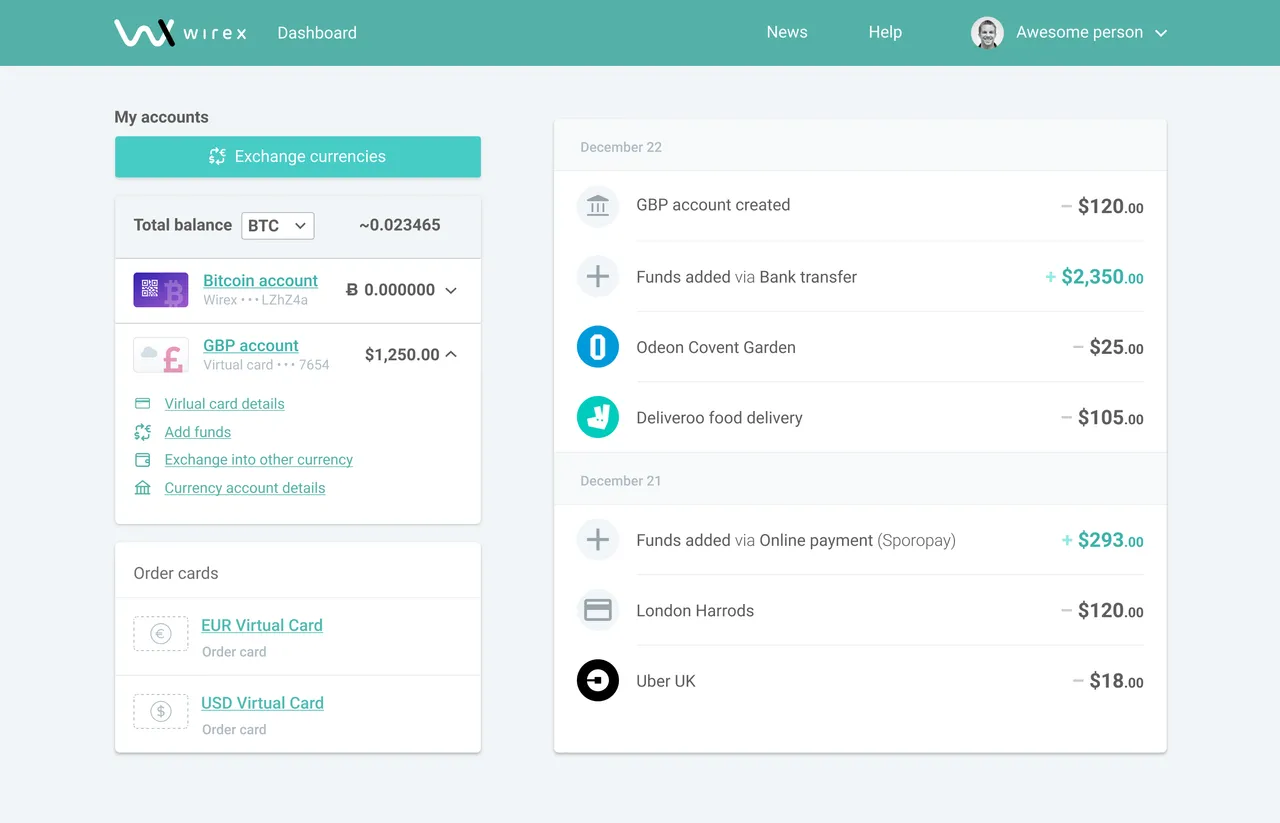Click the EUR Virtual Card euro placeholder icon

pos(161,634)
